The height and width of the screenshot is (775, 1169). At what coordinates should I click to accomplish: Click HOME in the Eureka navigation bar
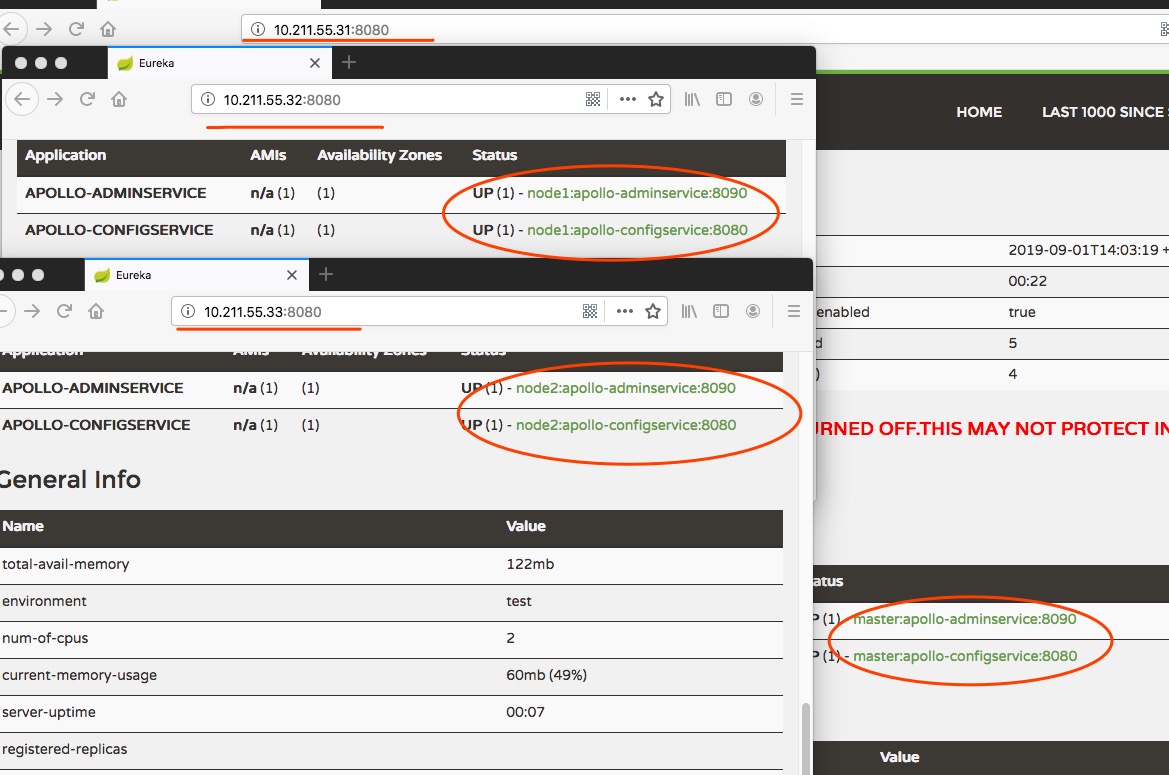pyautogui.click(x=978, y=112)
